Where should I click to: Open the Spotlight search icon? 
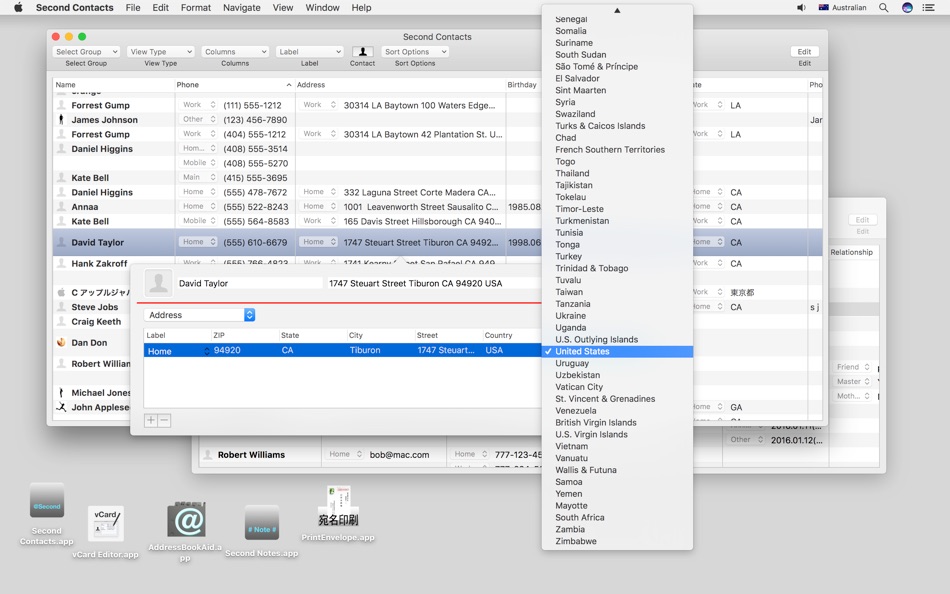pos(883,8)
